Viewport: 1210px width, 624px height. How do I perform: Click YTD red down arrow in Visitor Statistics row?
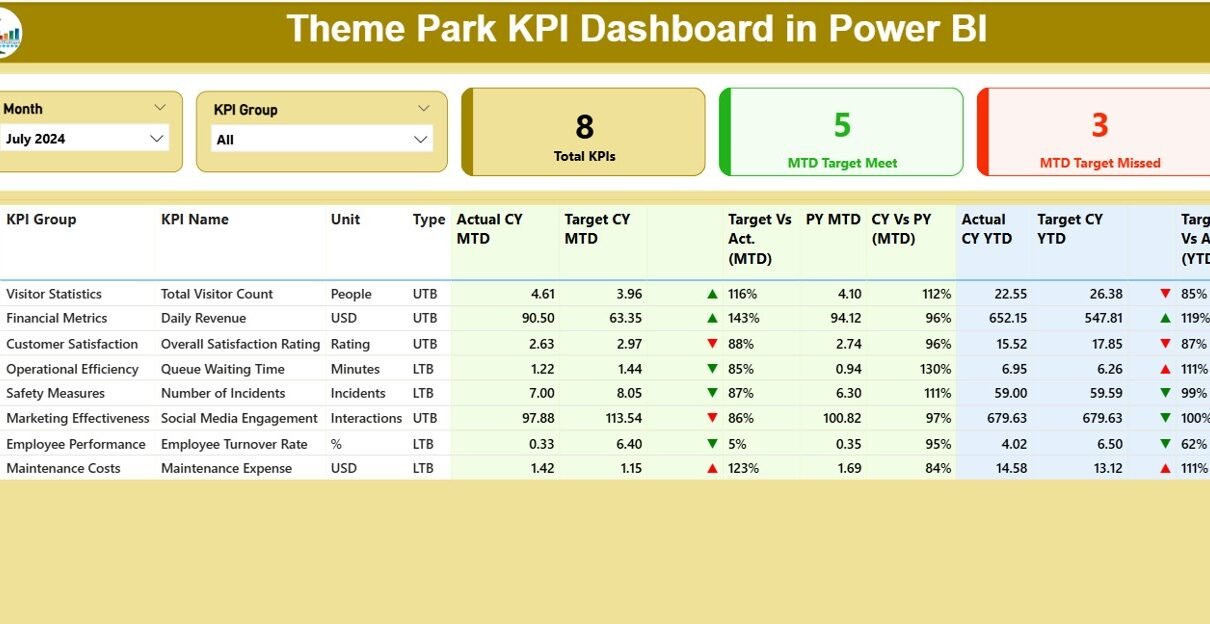pos(1165,294)
